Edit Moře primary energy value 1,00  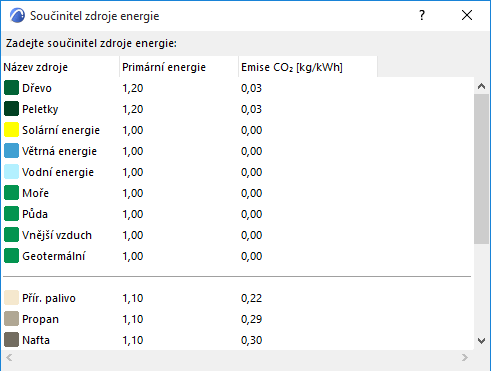click(x=133, y=193)
